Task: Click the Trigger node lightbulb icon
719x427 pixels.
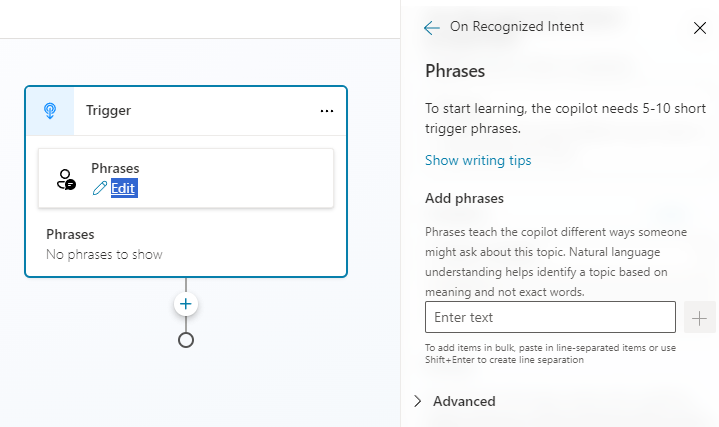Action: 50,111
